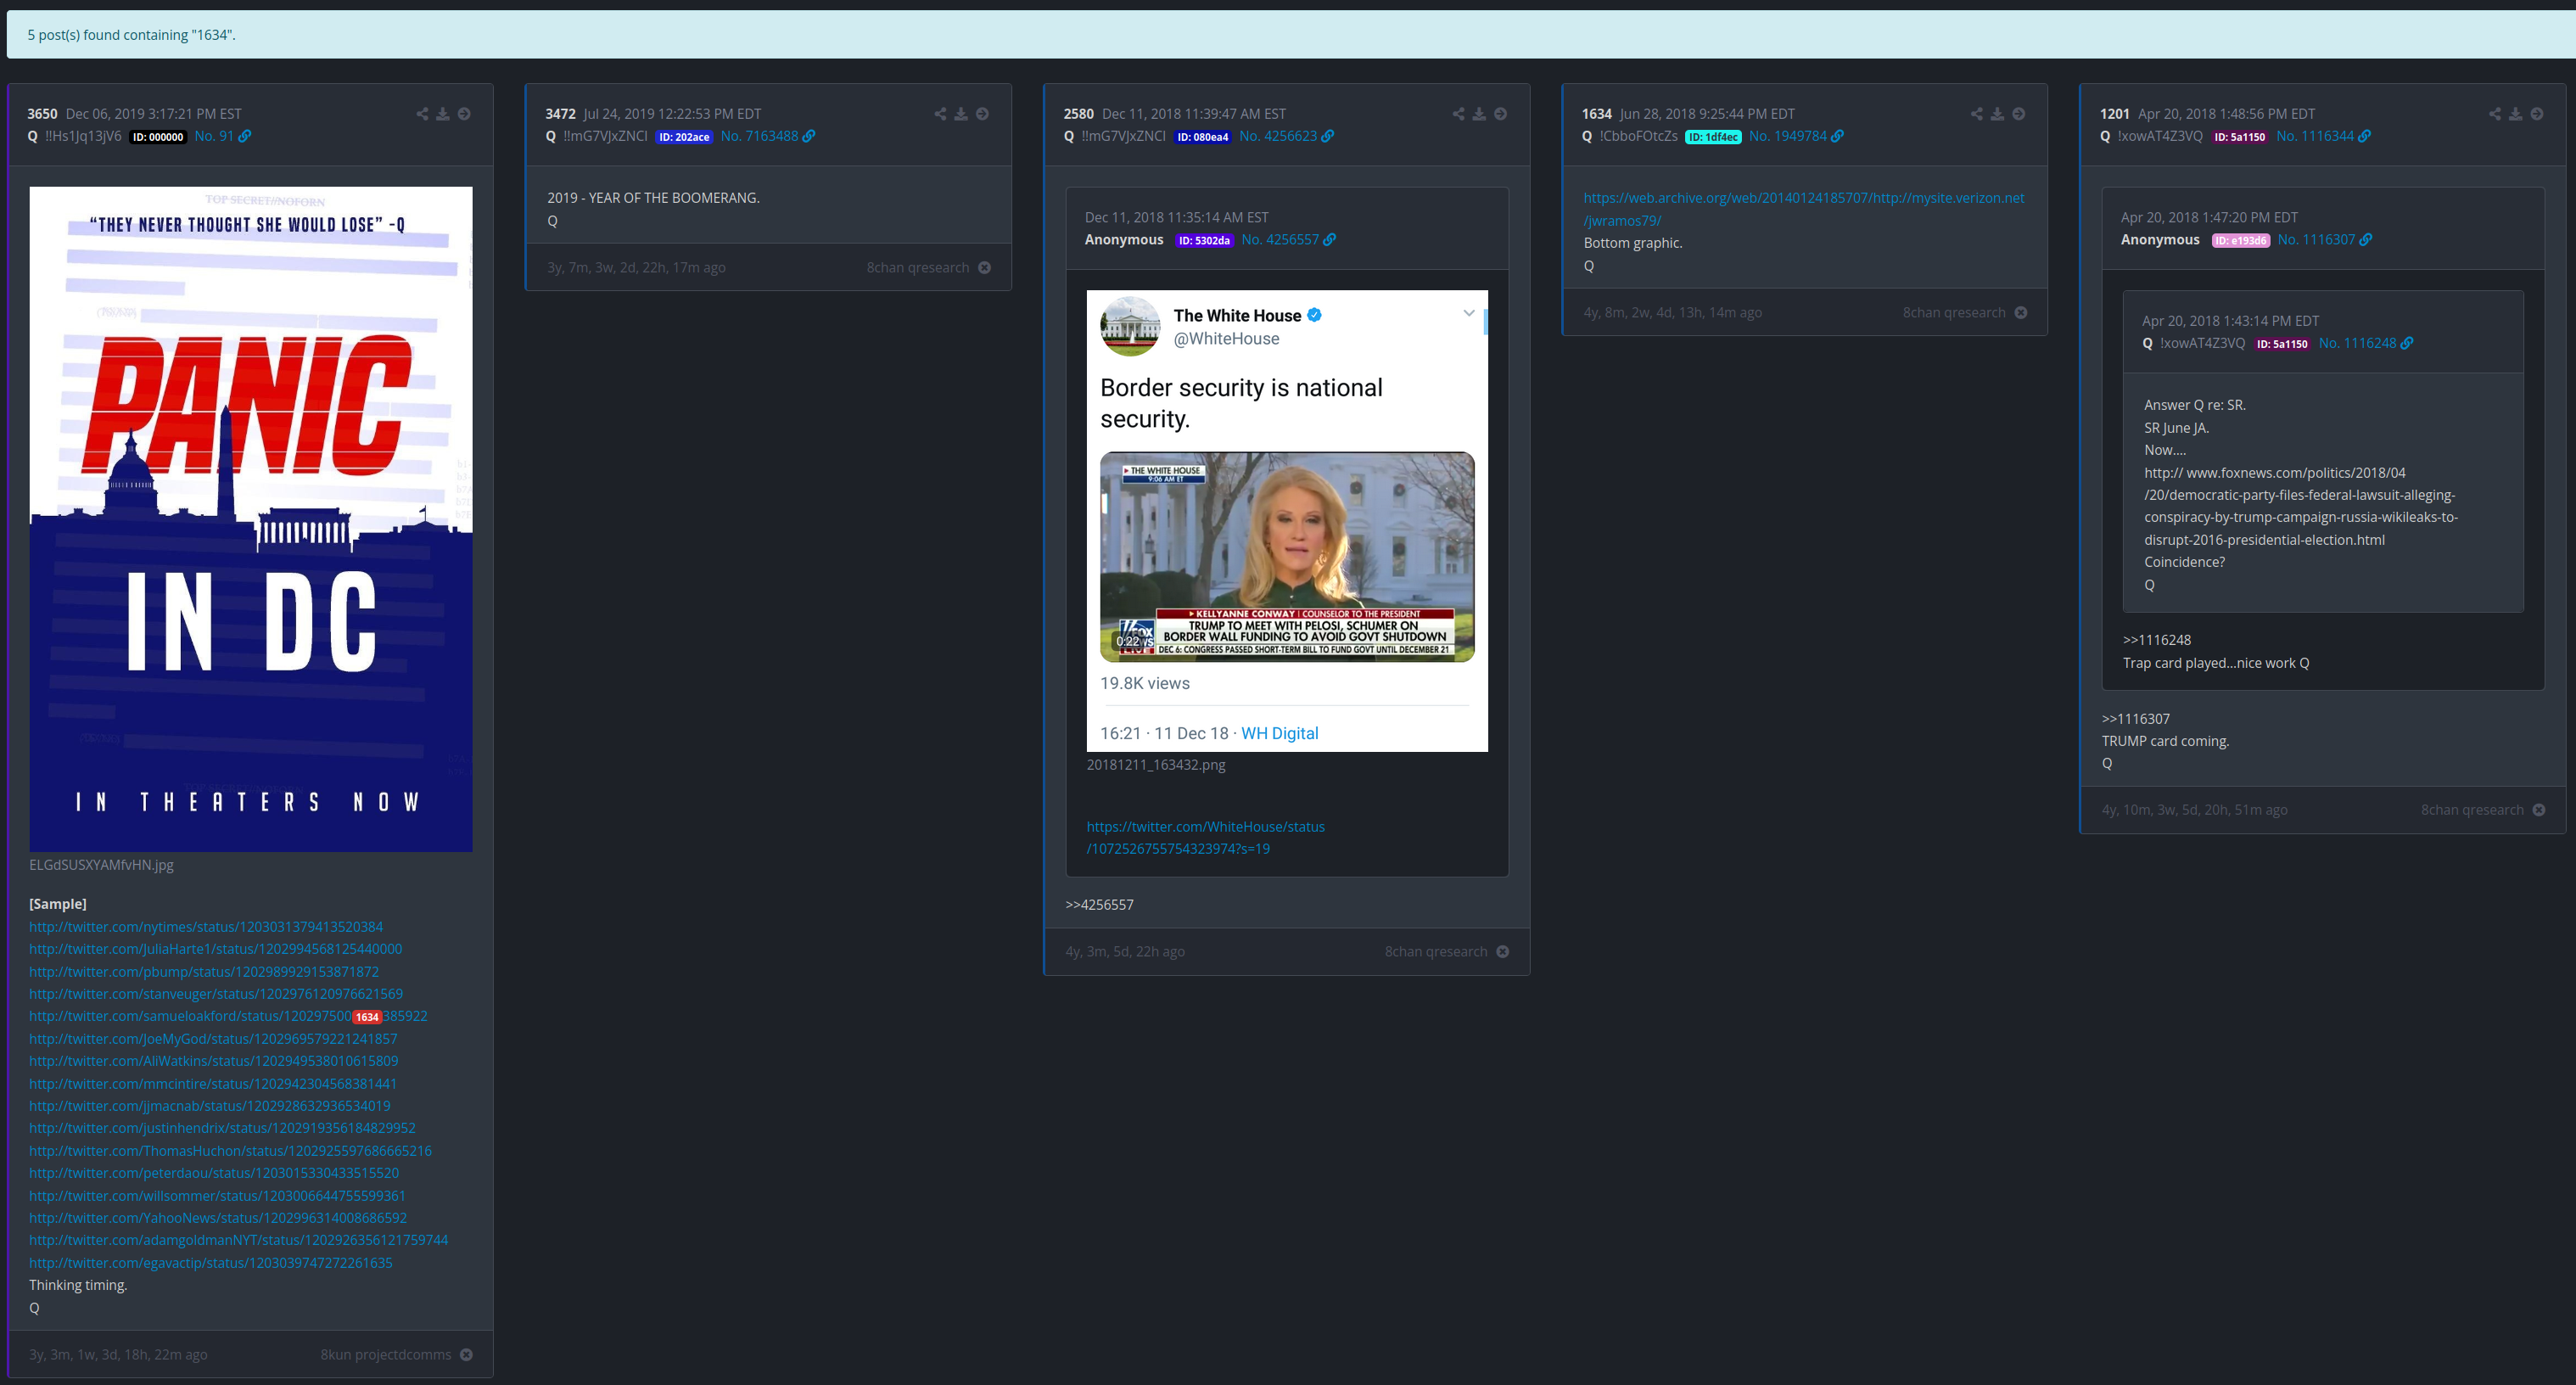2576x1385 pixels.
Task: Open nytimes twitter status link
Action: [206, 927]
